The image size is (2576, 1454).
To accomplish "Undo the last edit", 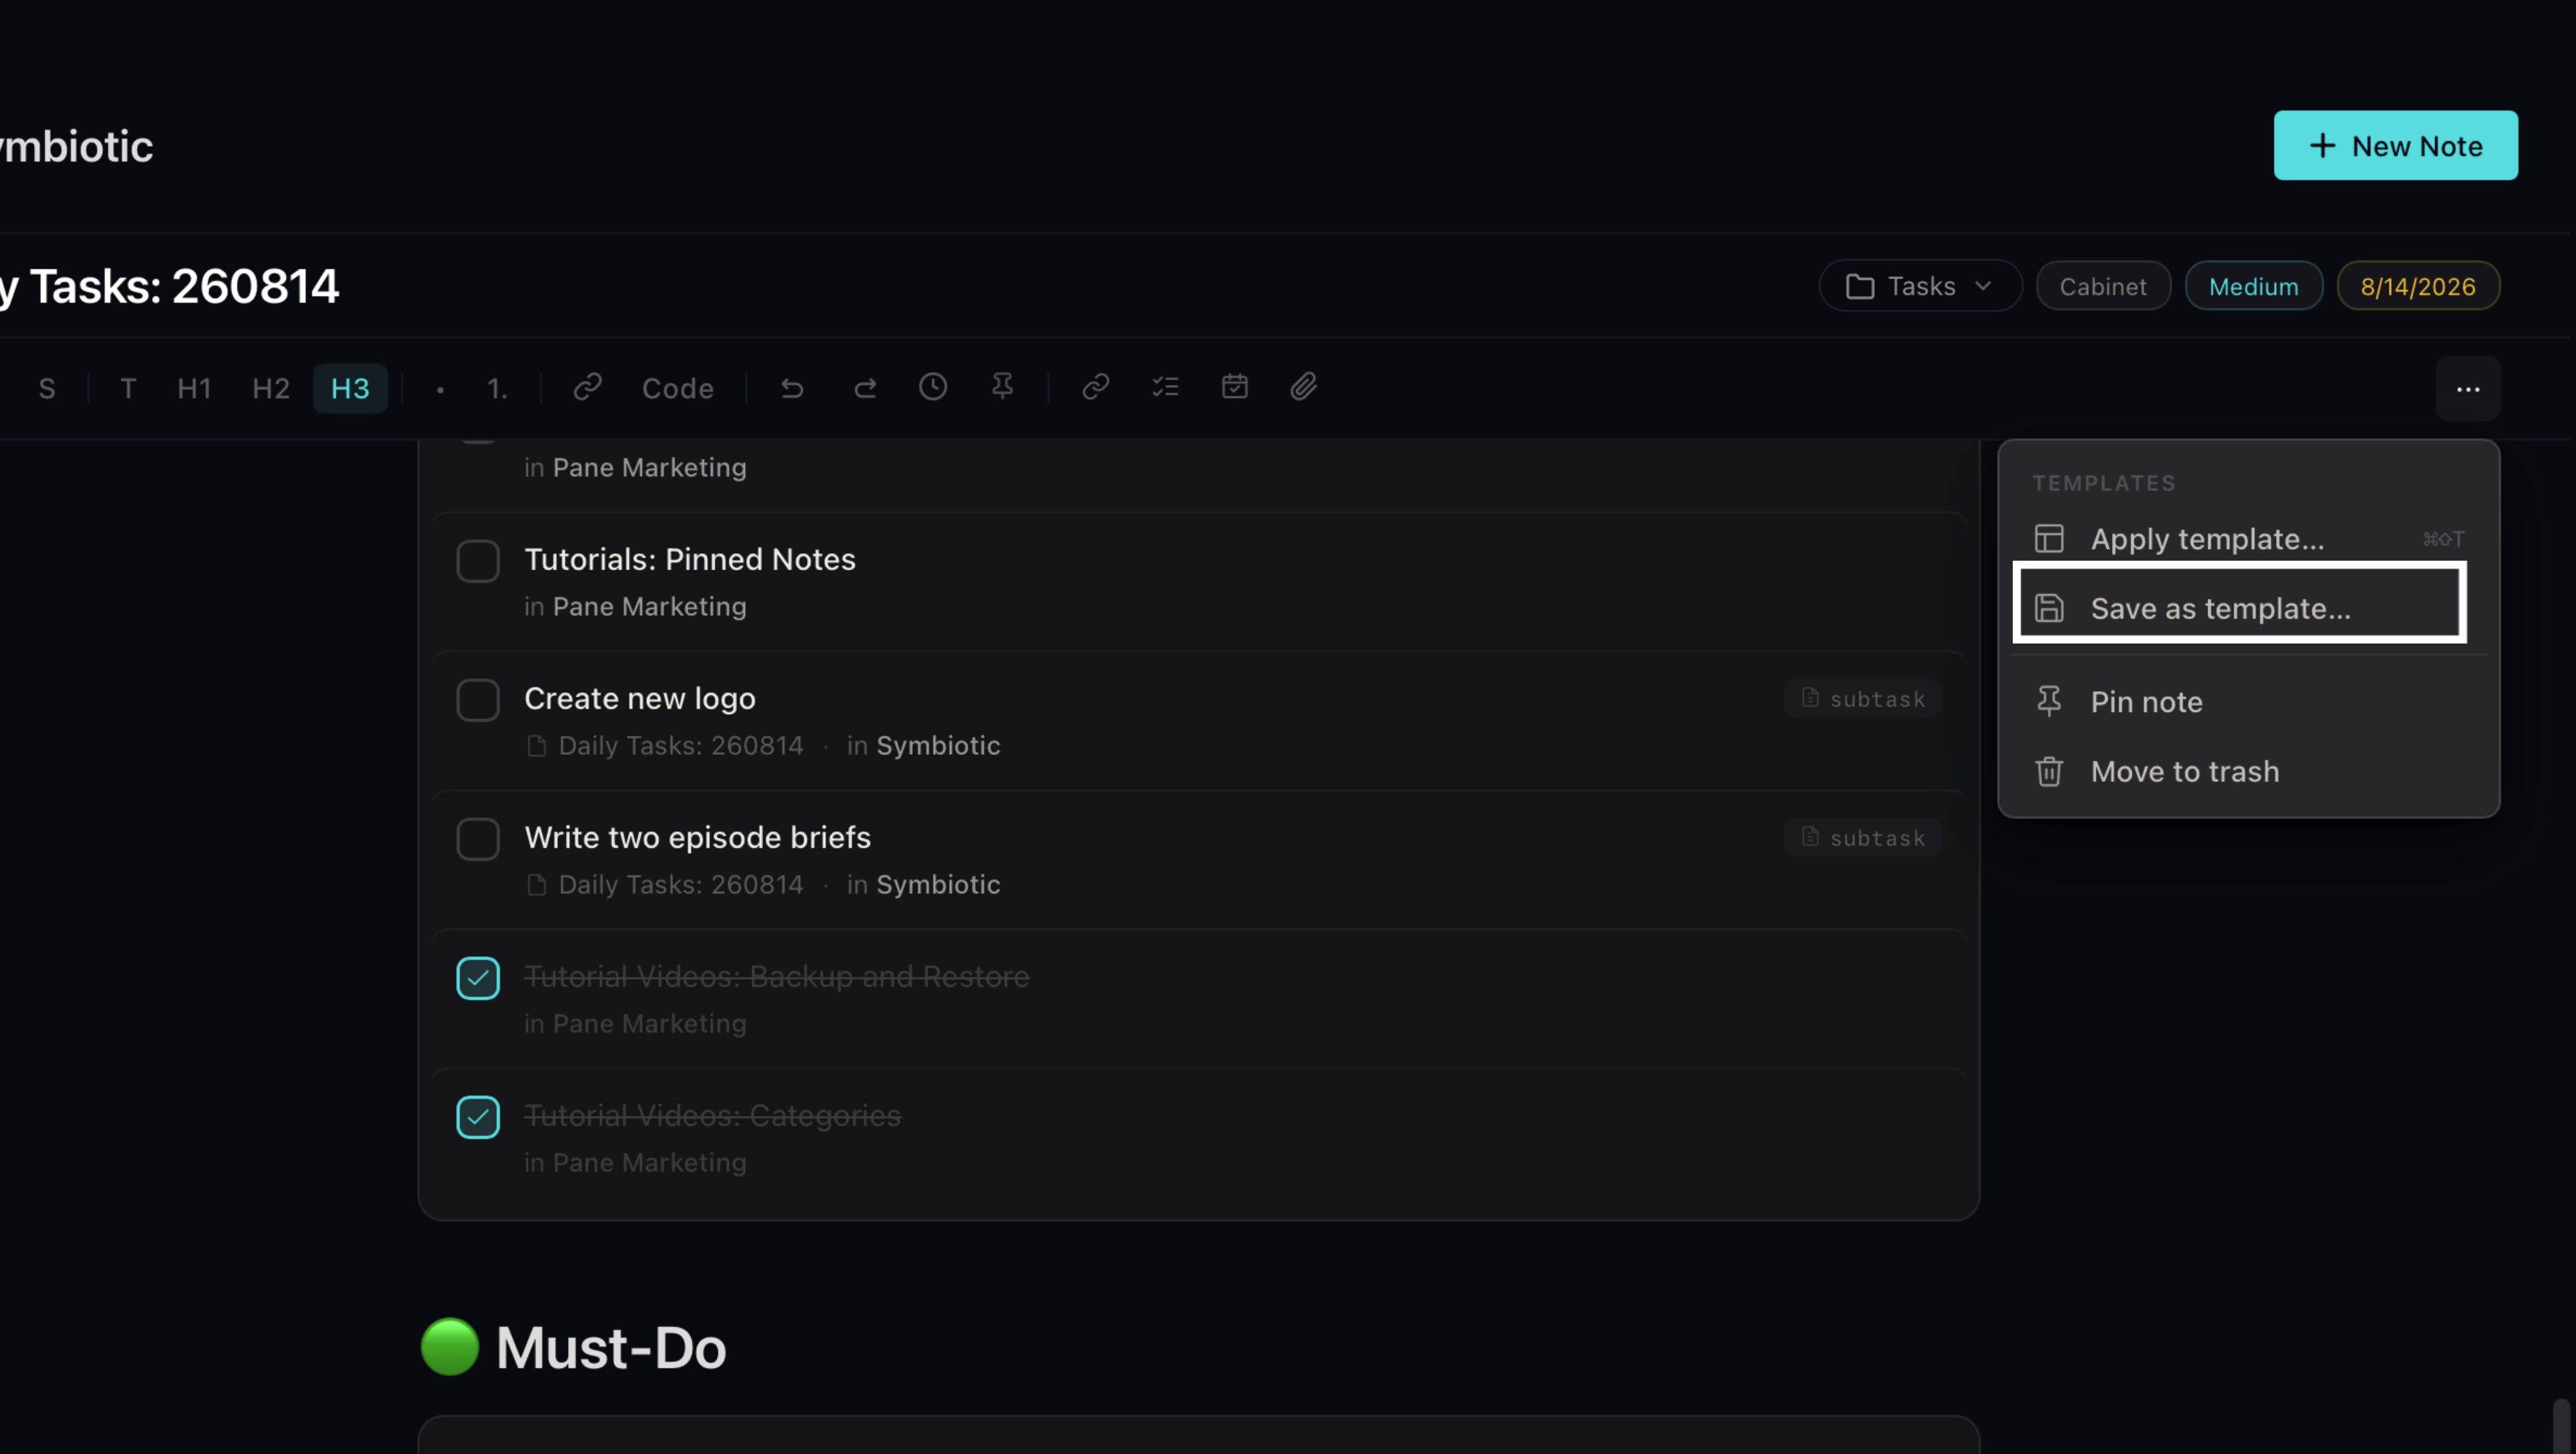I will 792,387.
